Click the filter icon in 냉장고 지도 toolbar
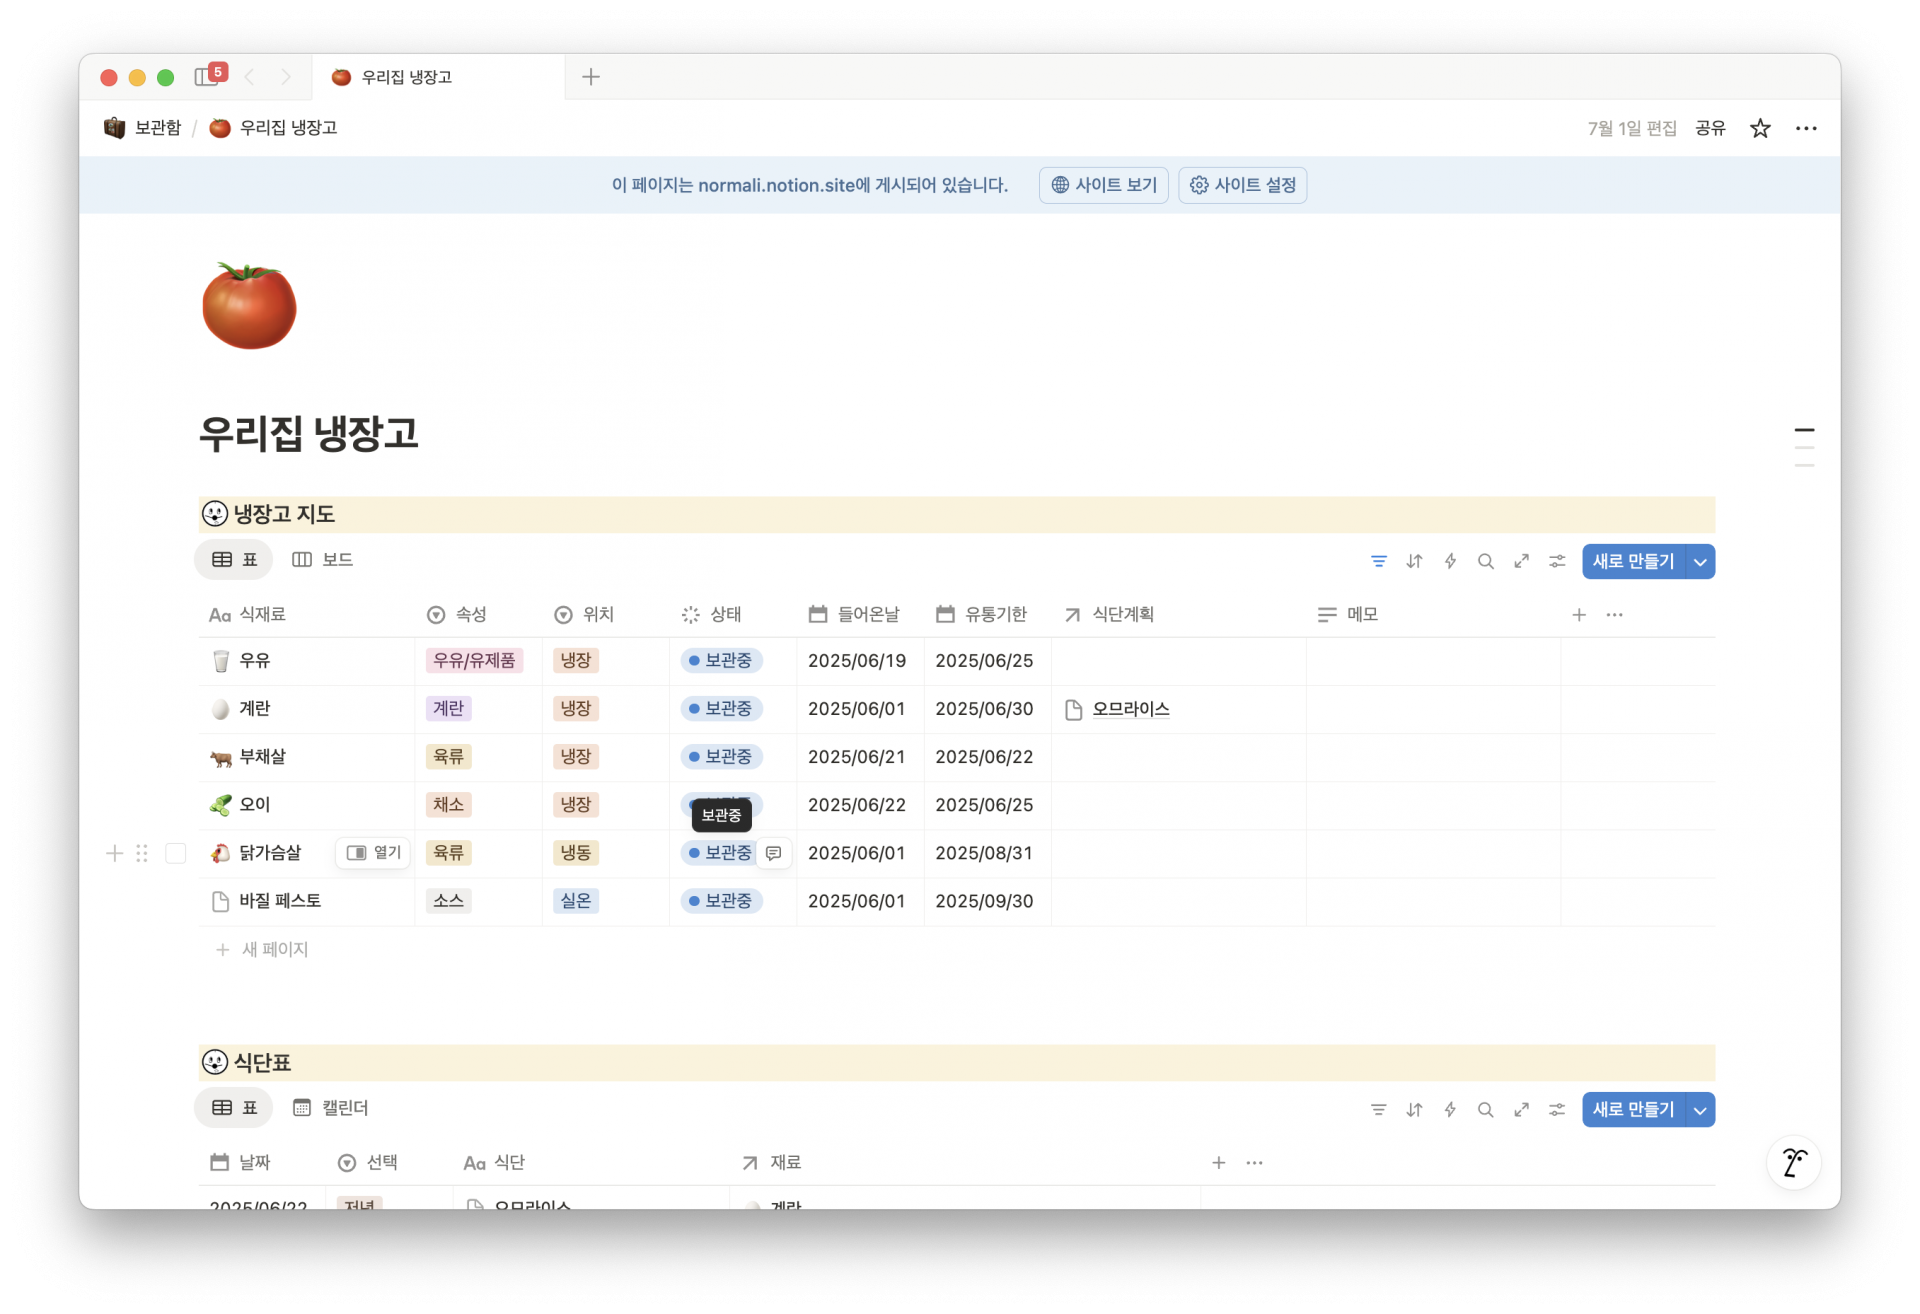This screenshot has width=1920, height=1314. [1378, 561]
